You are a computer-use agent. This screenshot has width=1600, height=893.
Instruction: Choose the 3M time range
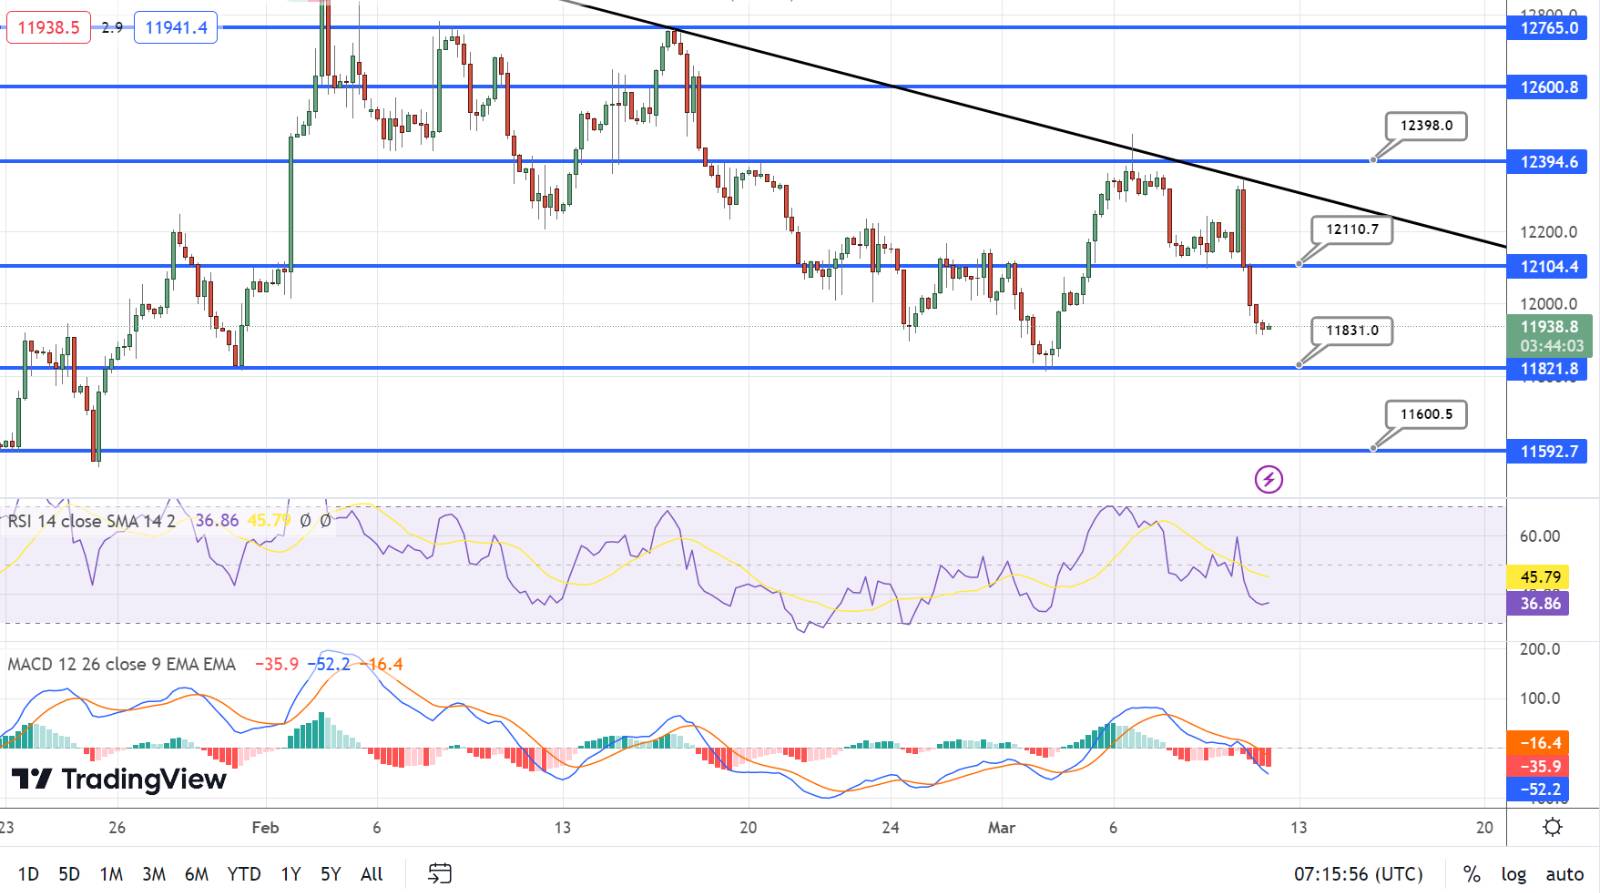153,874
